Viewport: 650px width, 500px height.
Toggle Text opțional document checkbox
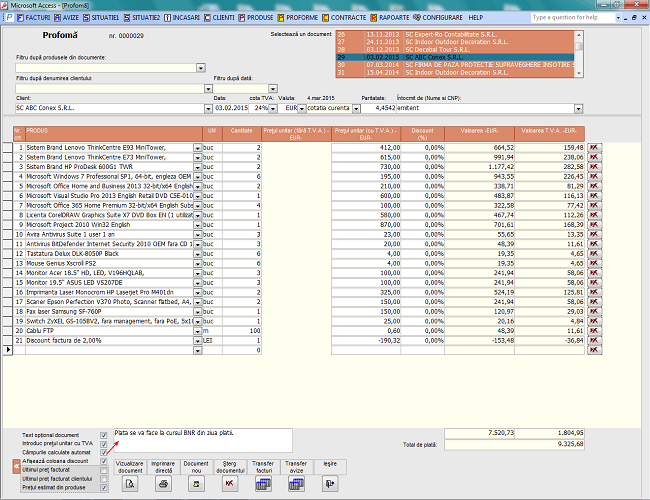[104, 435]
